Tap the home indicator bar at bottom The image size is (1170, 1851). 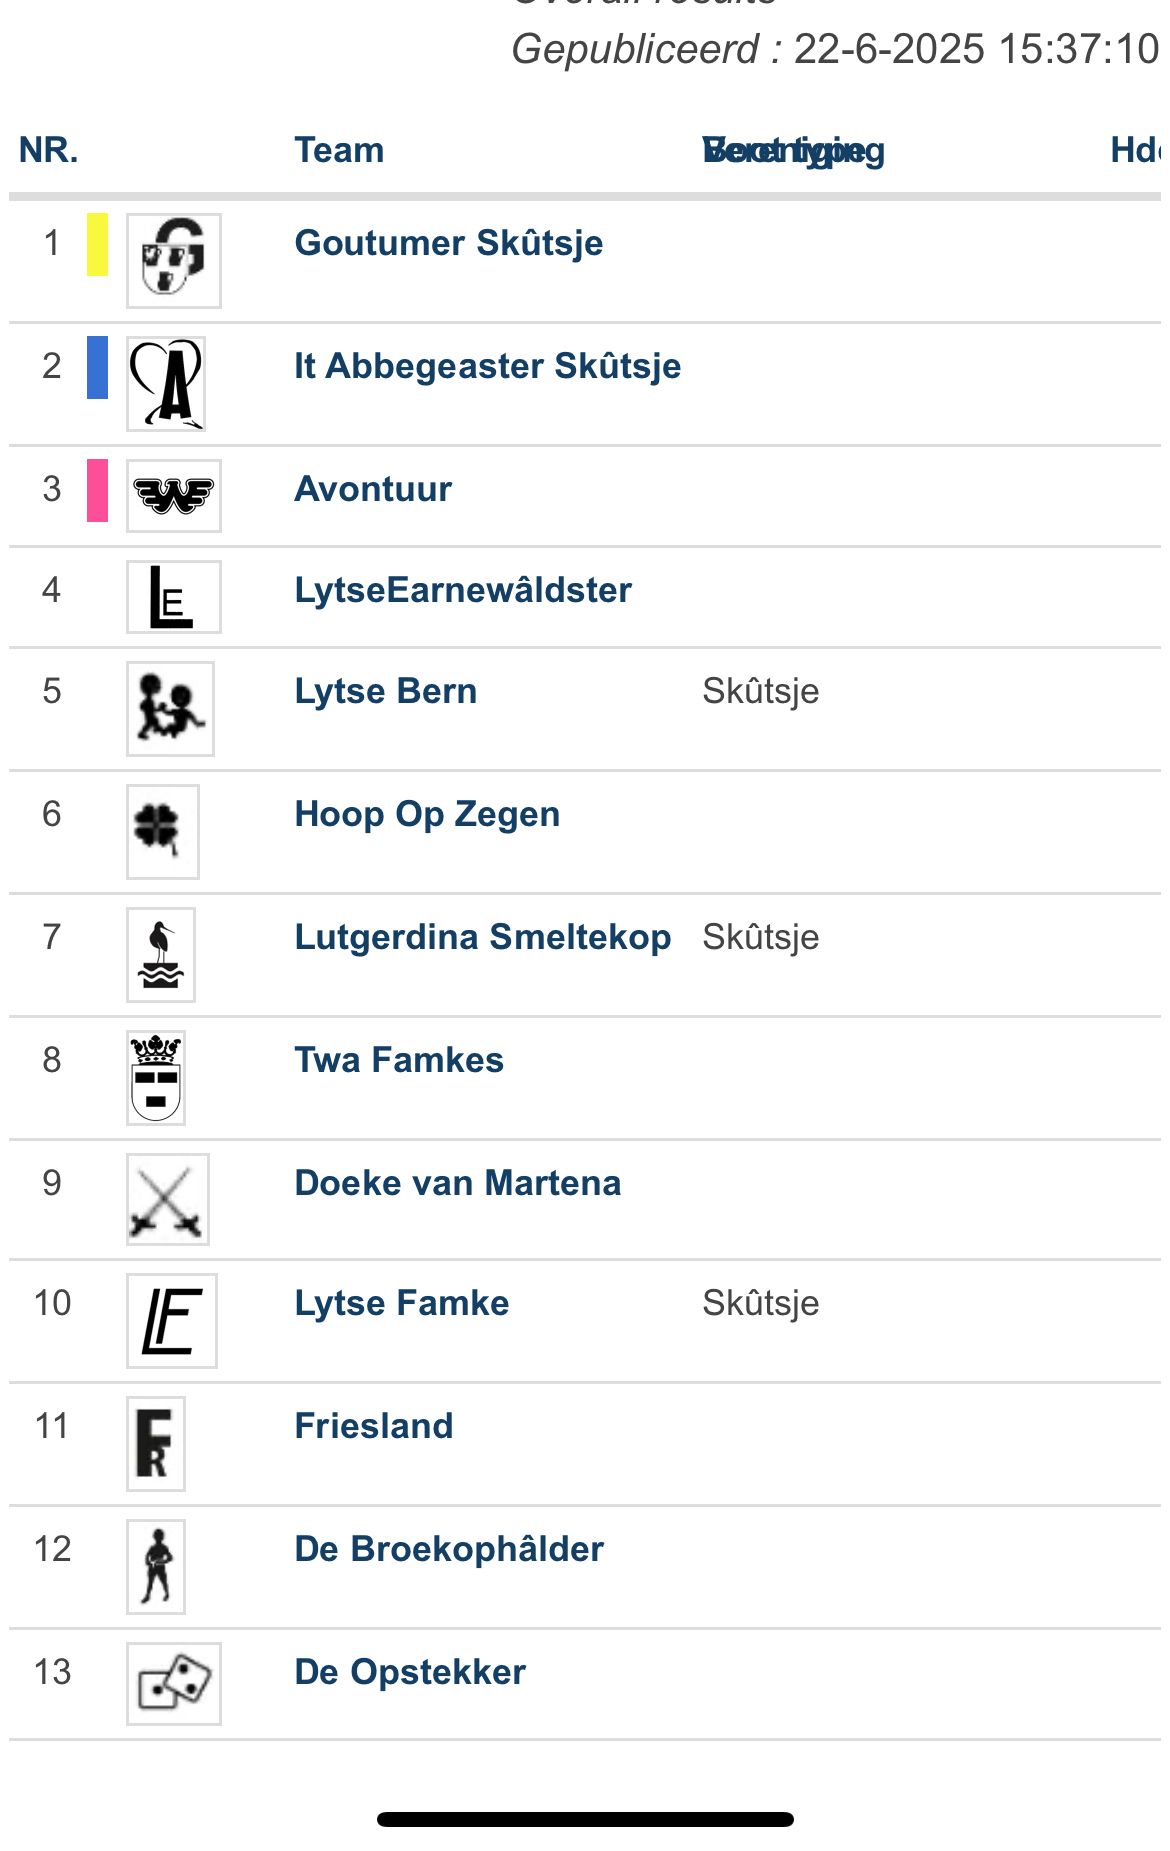pyautogui.click(x=585, y=1819)
